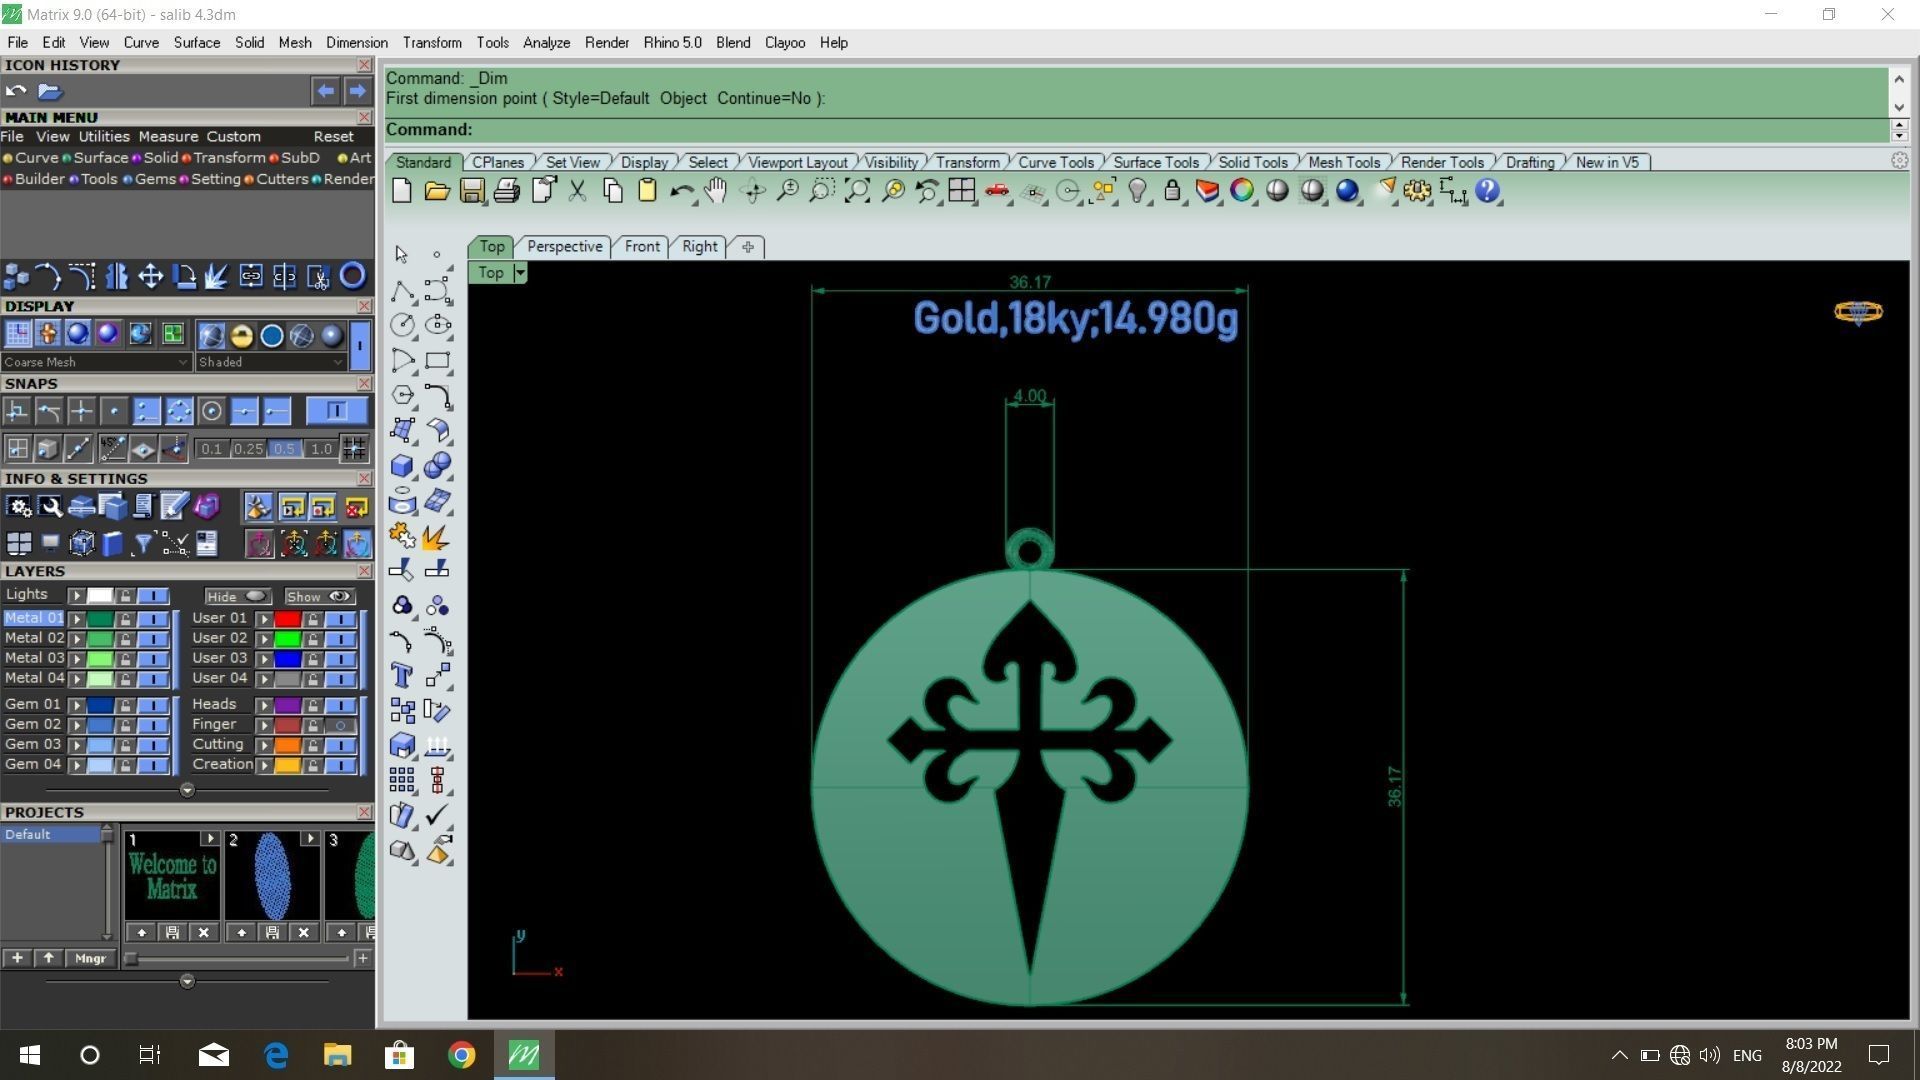Screen dimensions: 1920x1080
Task: Click the Array grid tool in sidebar
Action: 402,779
